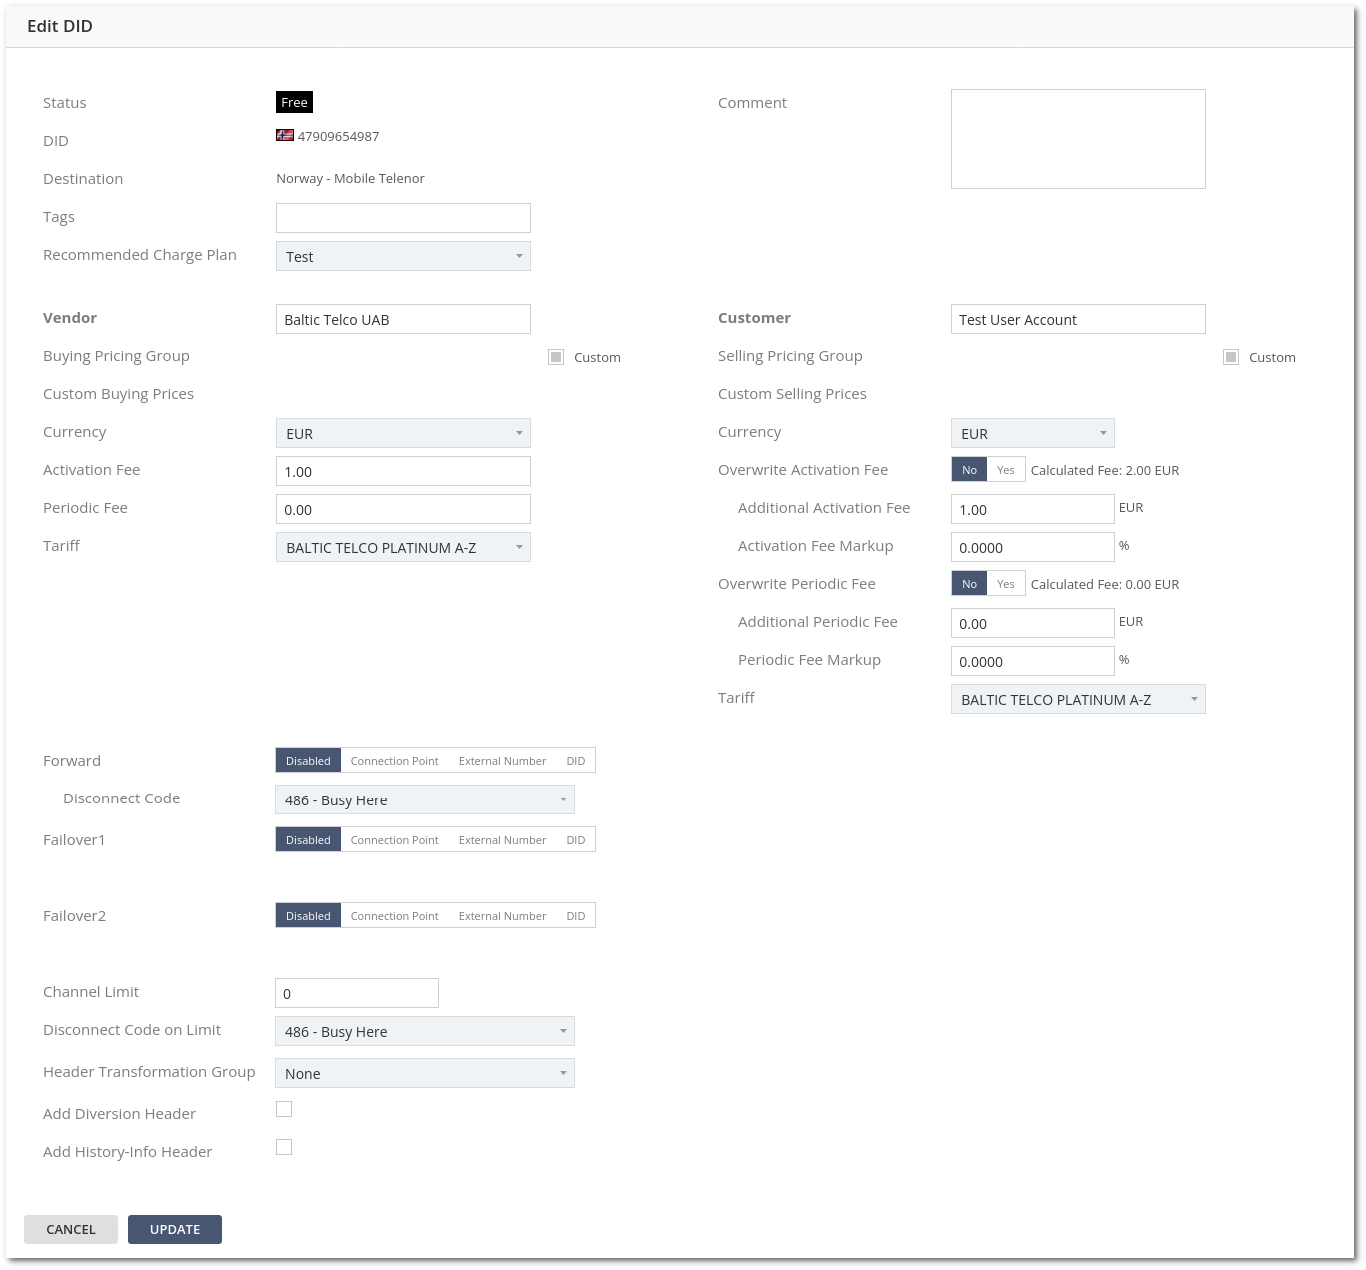Select Connection Point for Forward
The height and width of the screenshot is (1270, 1366).
point(394,761)
